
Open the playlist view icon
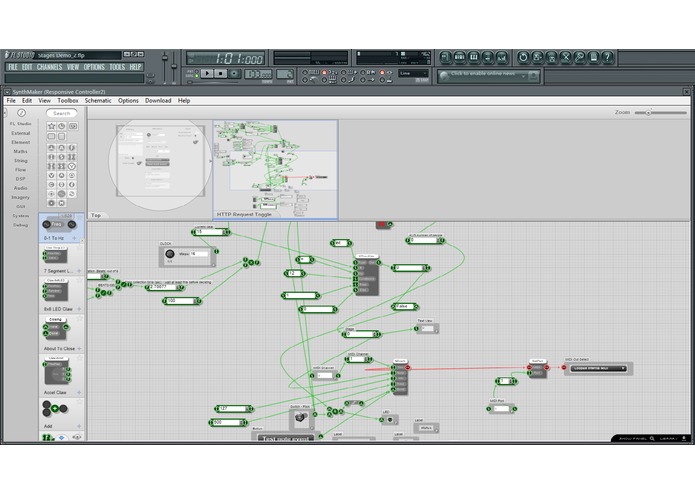coord(445,57)
